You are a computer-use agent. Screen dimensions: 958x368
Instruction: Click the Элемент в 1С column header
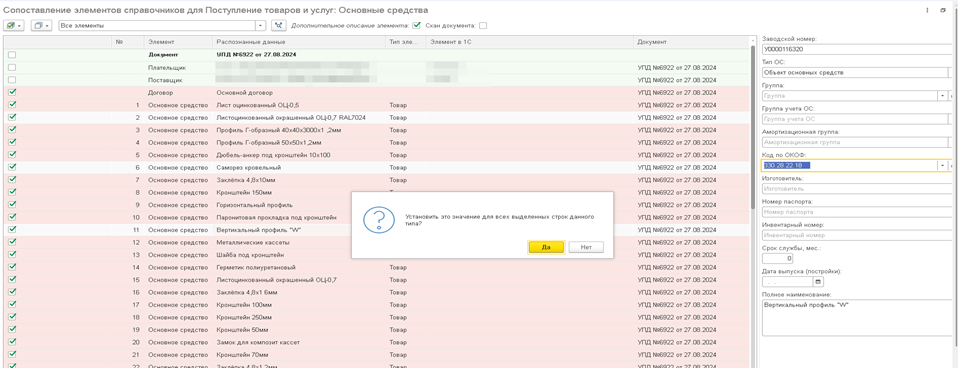point(529,42)
